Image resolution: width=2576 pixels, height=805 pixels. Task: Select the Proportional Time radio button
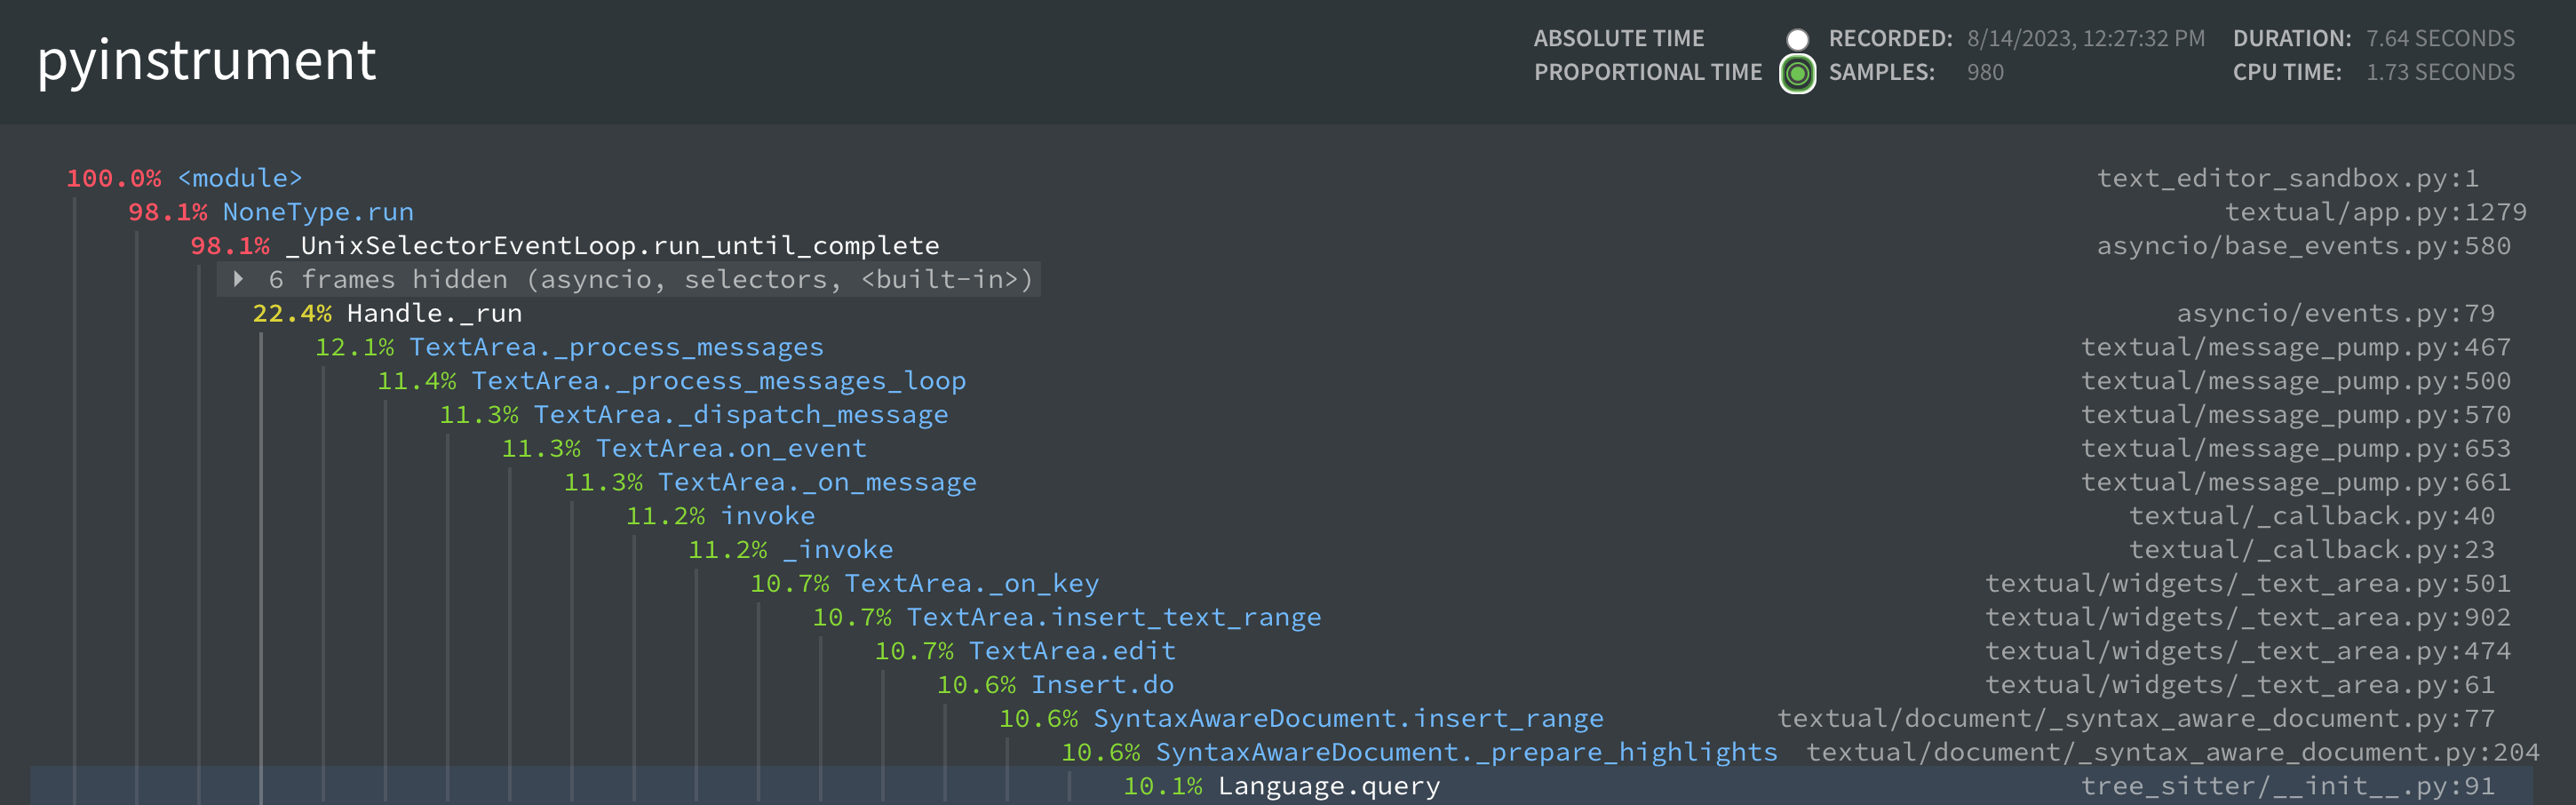coord(1797,73)
